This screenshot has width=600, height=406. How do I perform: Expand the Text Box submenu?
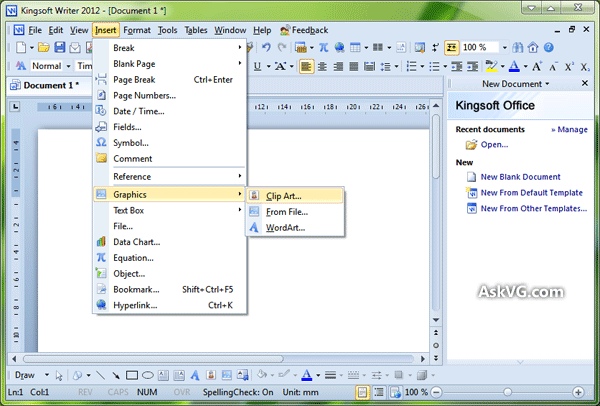click(x=170, y=210)
